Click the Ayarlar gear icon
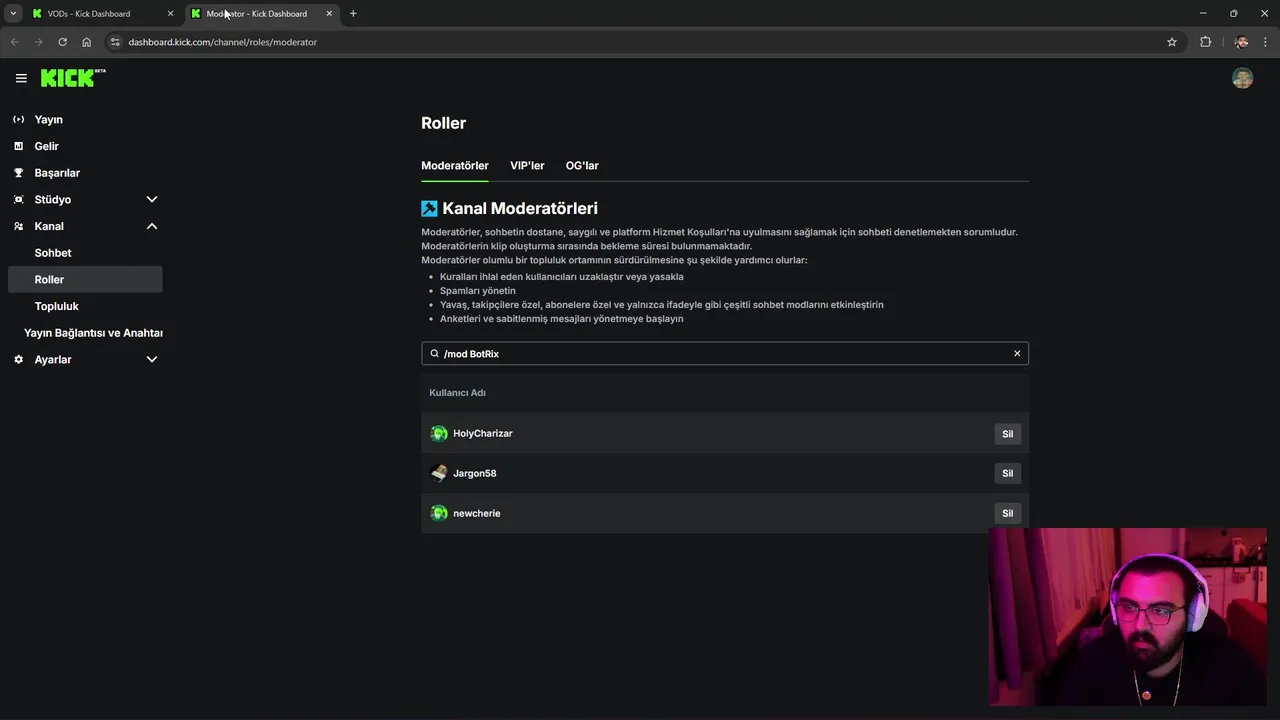This screenshot has width=1280, height=720. point(18,359)
